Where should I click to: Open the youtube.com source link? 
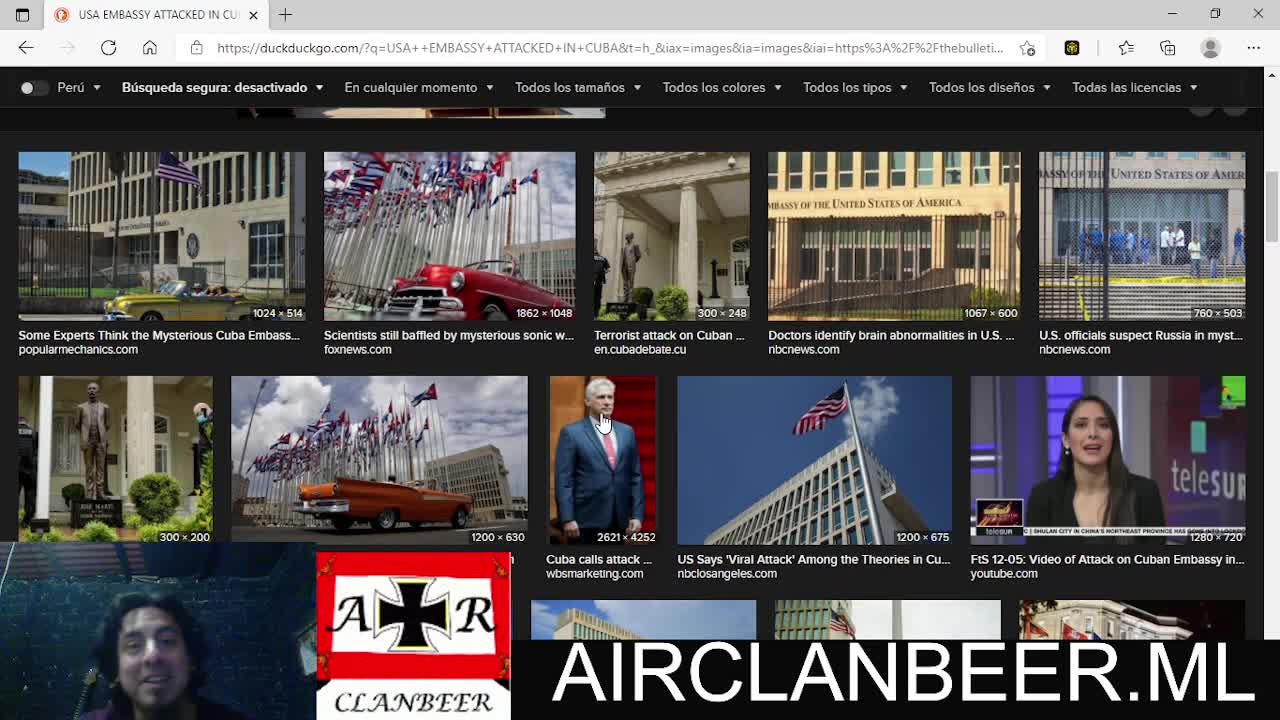1004,573
